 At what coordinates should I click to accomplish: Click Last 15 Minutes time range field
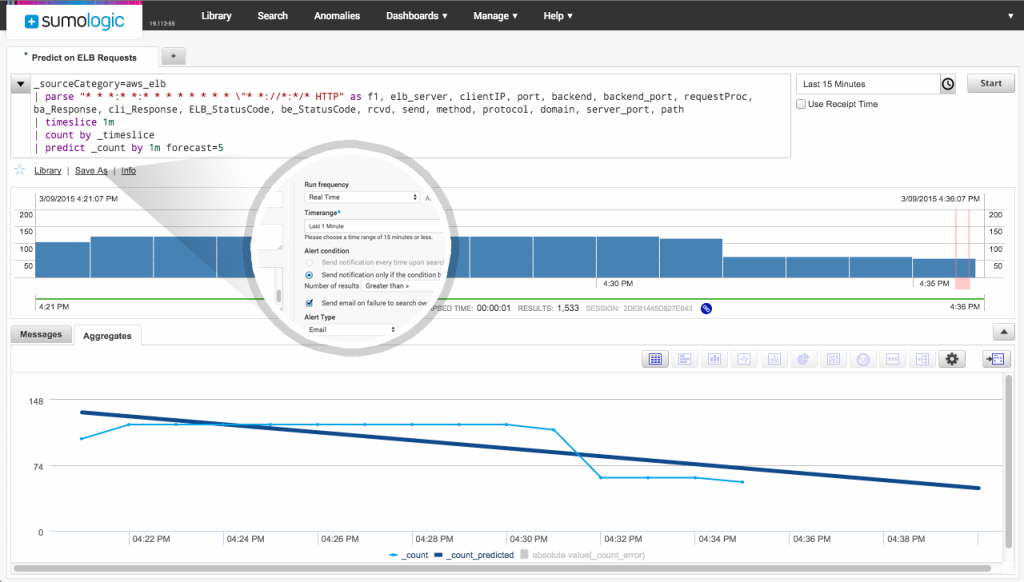[868, 84]
